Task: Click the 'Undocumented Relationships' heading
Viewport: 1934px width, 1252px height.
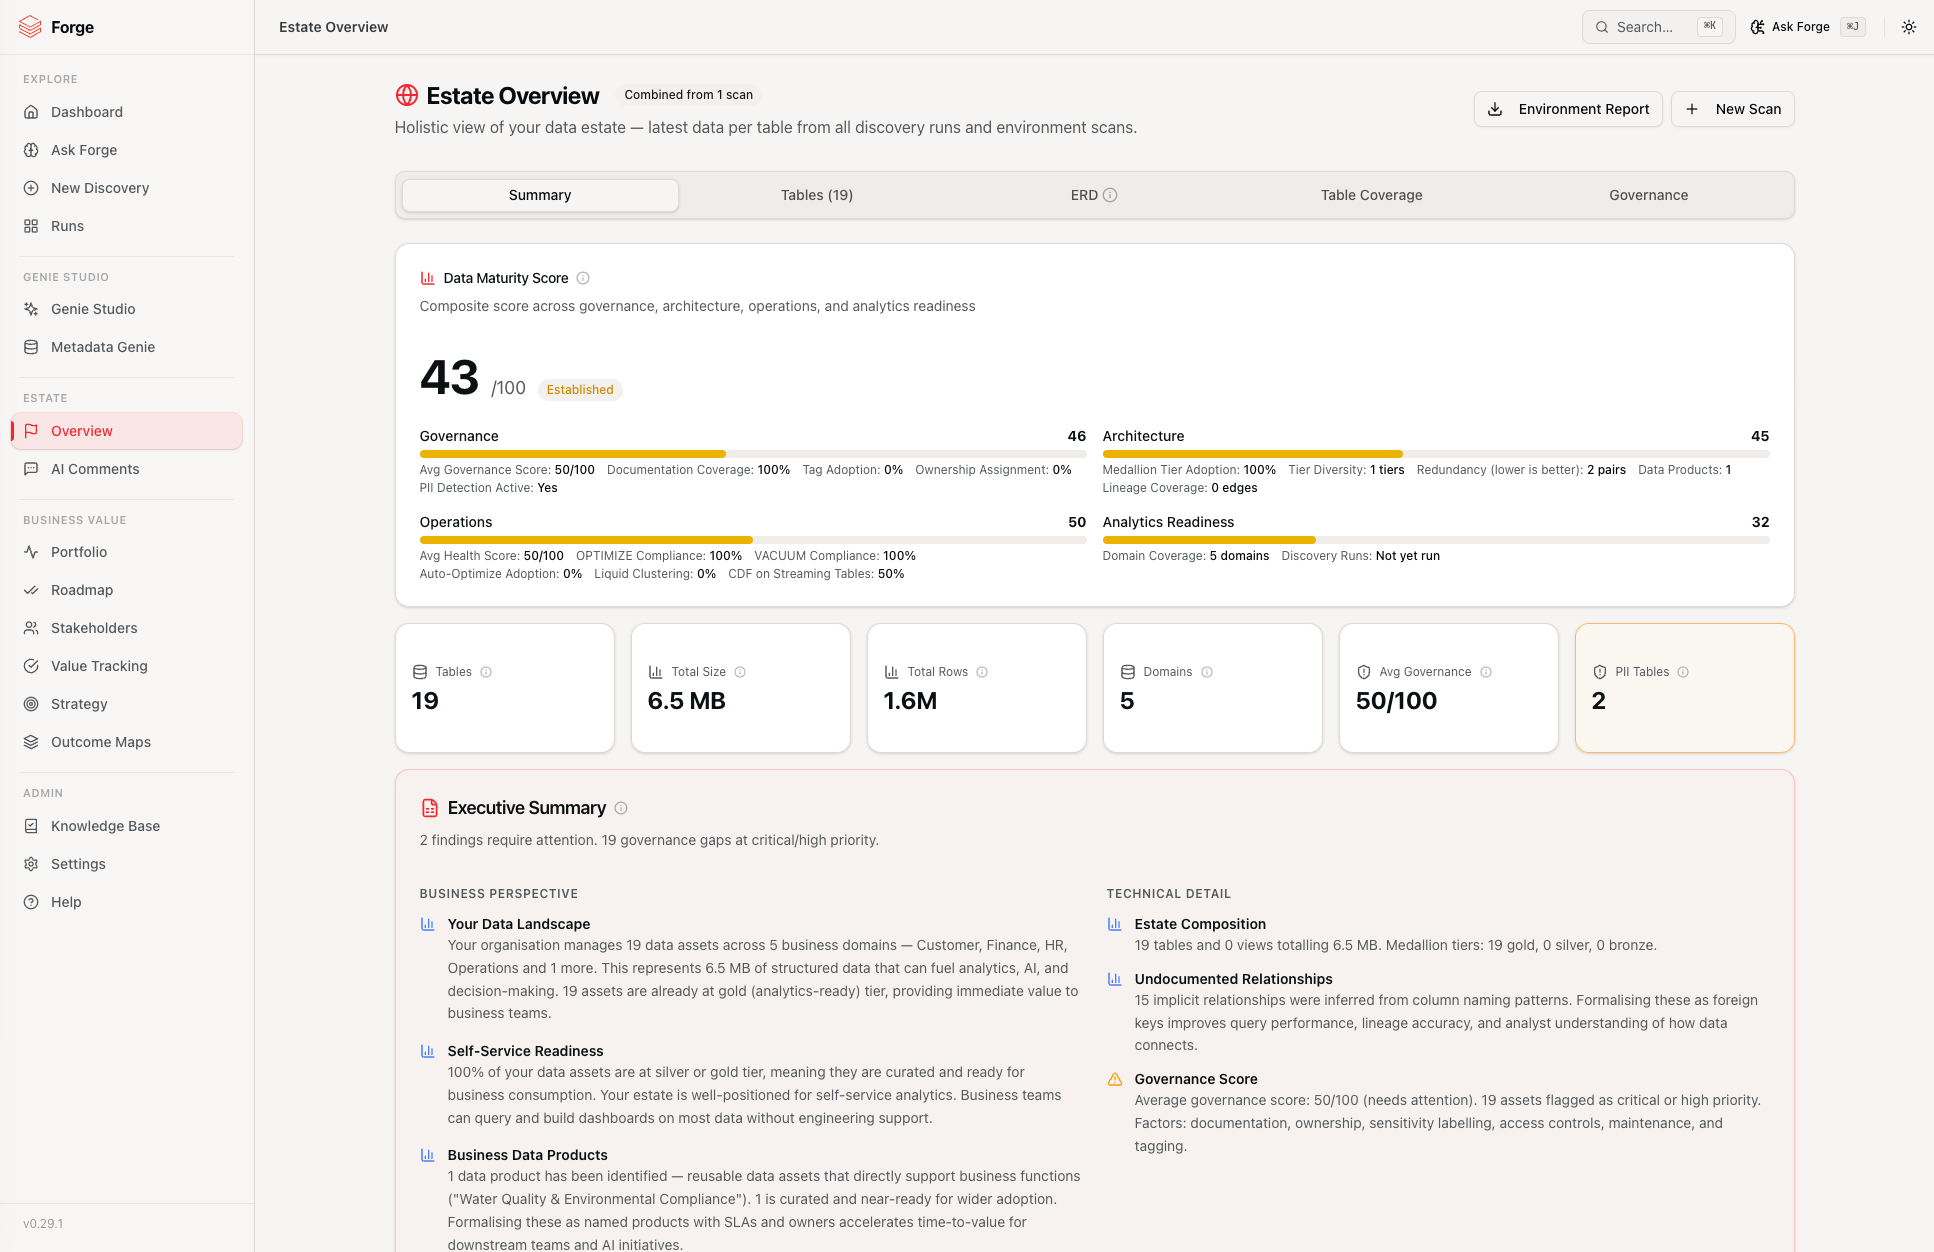Action: click(1234, 979)
